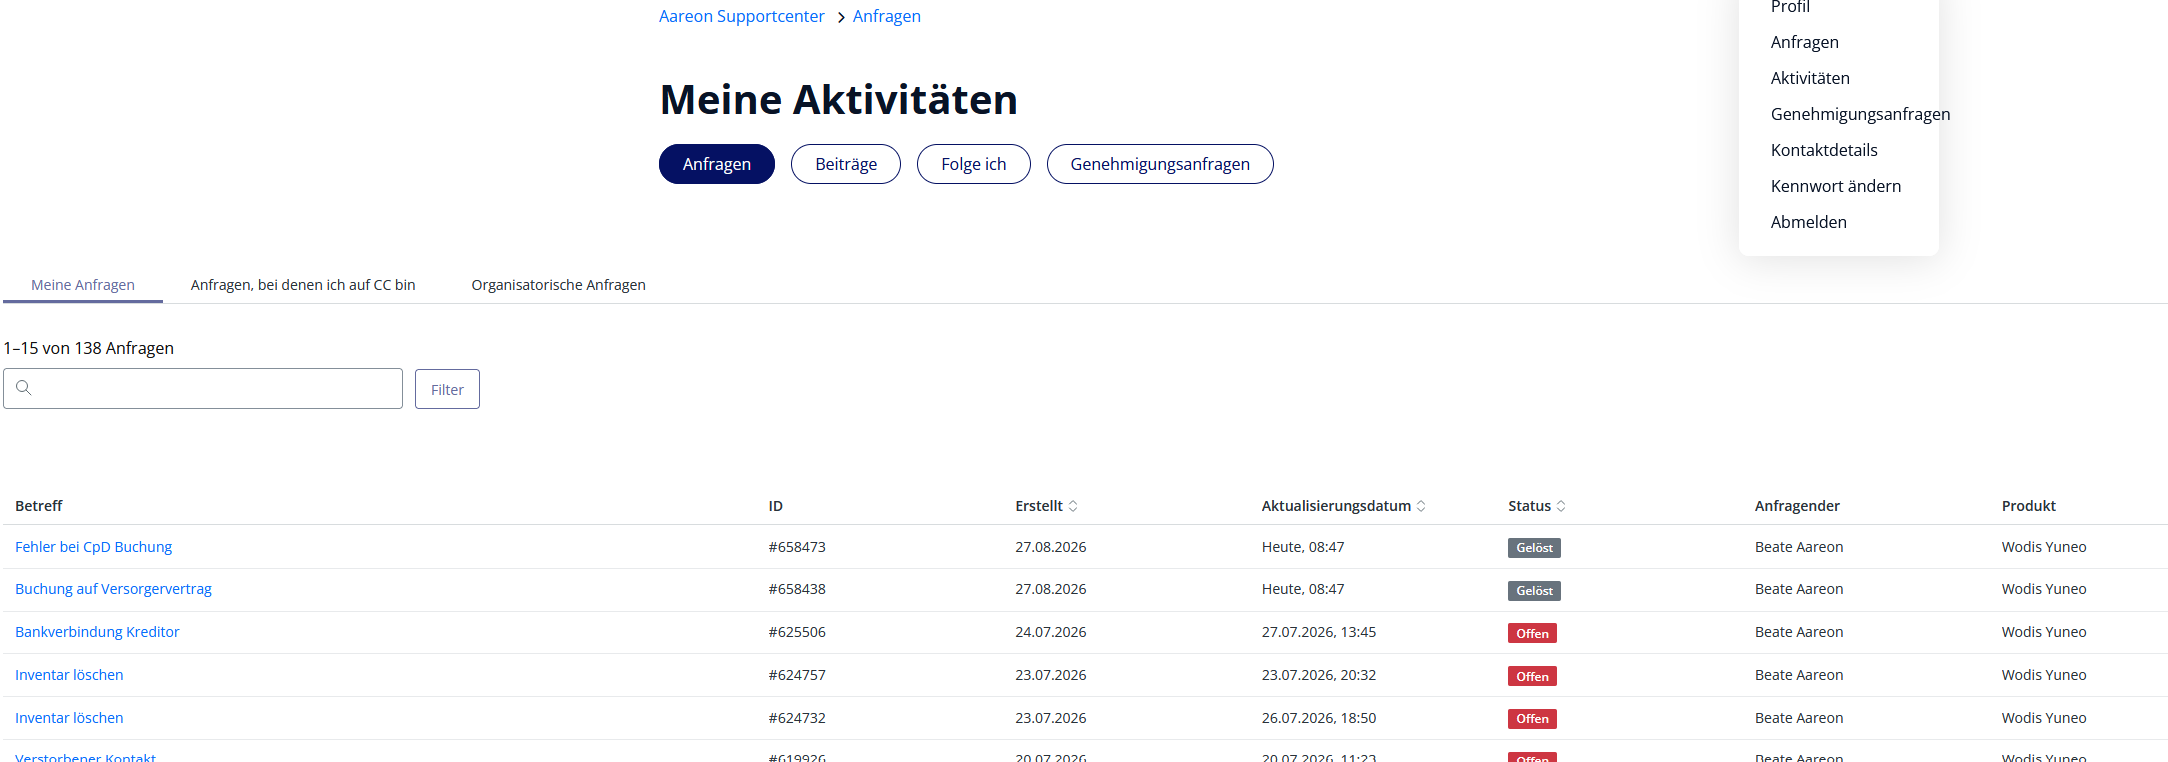Viewport: 2168px width, 762px height.
Task: Sort by Aktualisierungsdatum column arrows
Action: 1421,506
